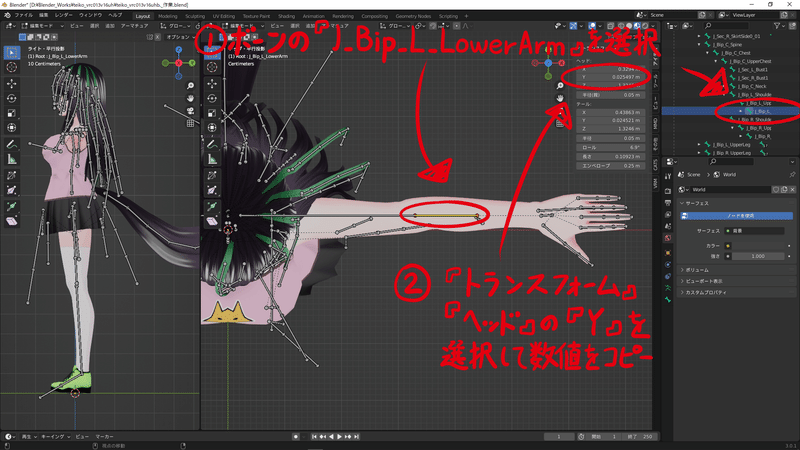
Task: Toggle viewport gizmos button in header
Action: (x=573, y=26)
